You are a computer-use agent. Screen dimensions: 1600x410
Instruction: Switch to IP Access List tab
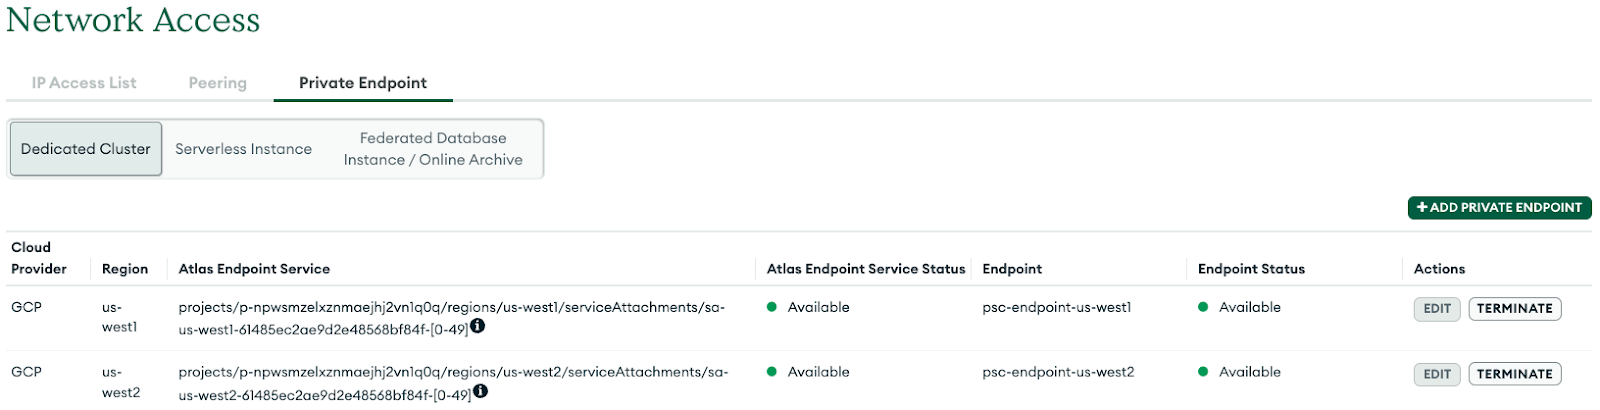coord(84,83)
